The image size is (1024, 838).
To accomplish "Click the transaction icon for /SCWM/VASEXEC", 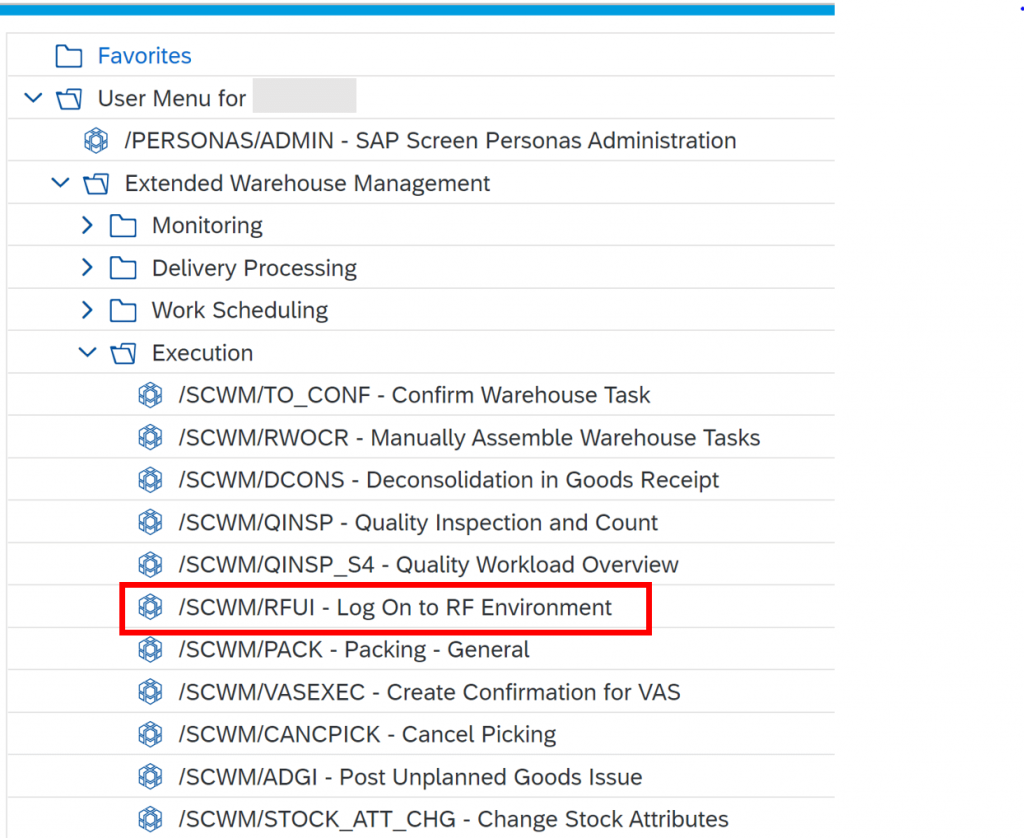I will click(x=150, y=692).
